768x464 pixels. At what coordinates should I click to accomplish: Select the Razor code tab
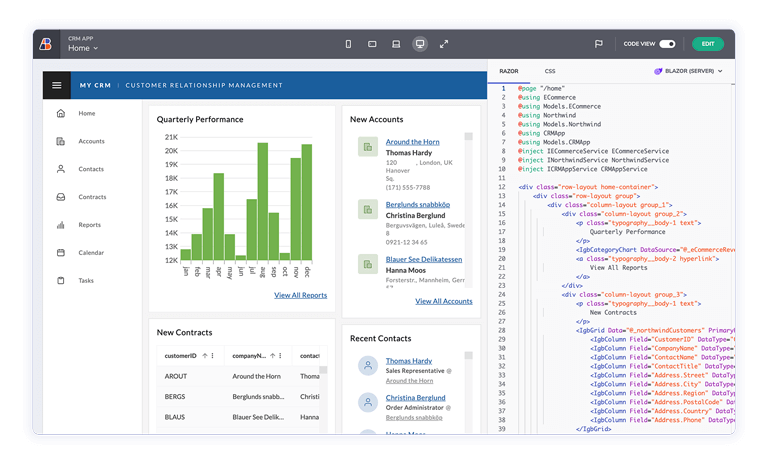[509, 72]
